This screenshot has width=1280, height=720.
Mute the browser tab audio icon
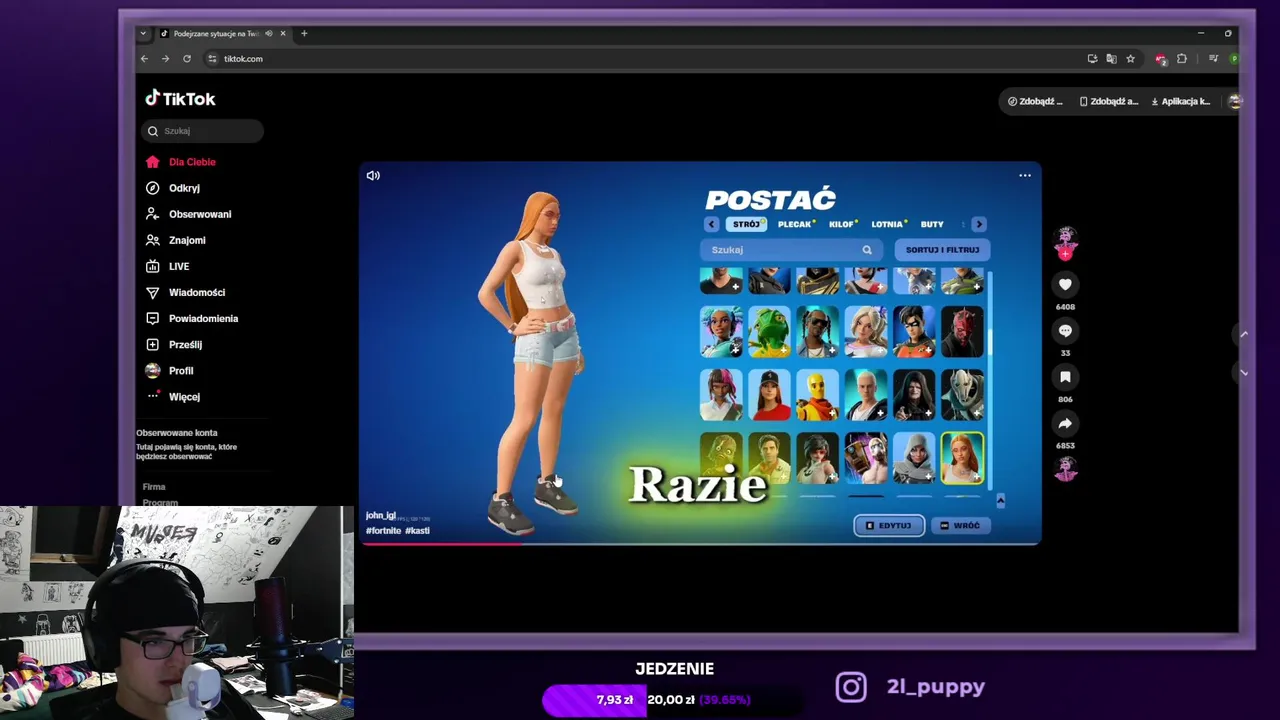(x=268, y=33)
